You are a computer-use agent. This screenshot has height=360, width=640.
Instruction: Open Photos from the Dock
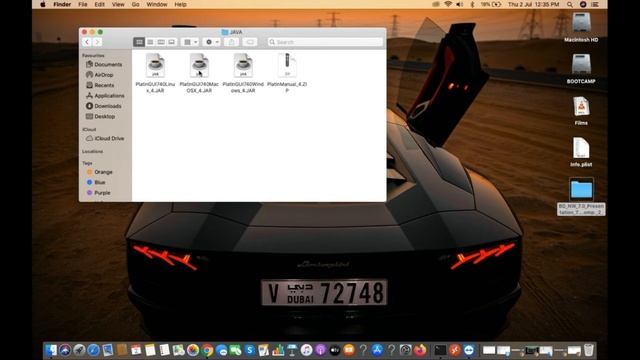coord(193,350)
